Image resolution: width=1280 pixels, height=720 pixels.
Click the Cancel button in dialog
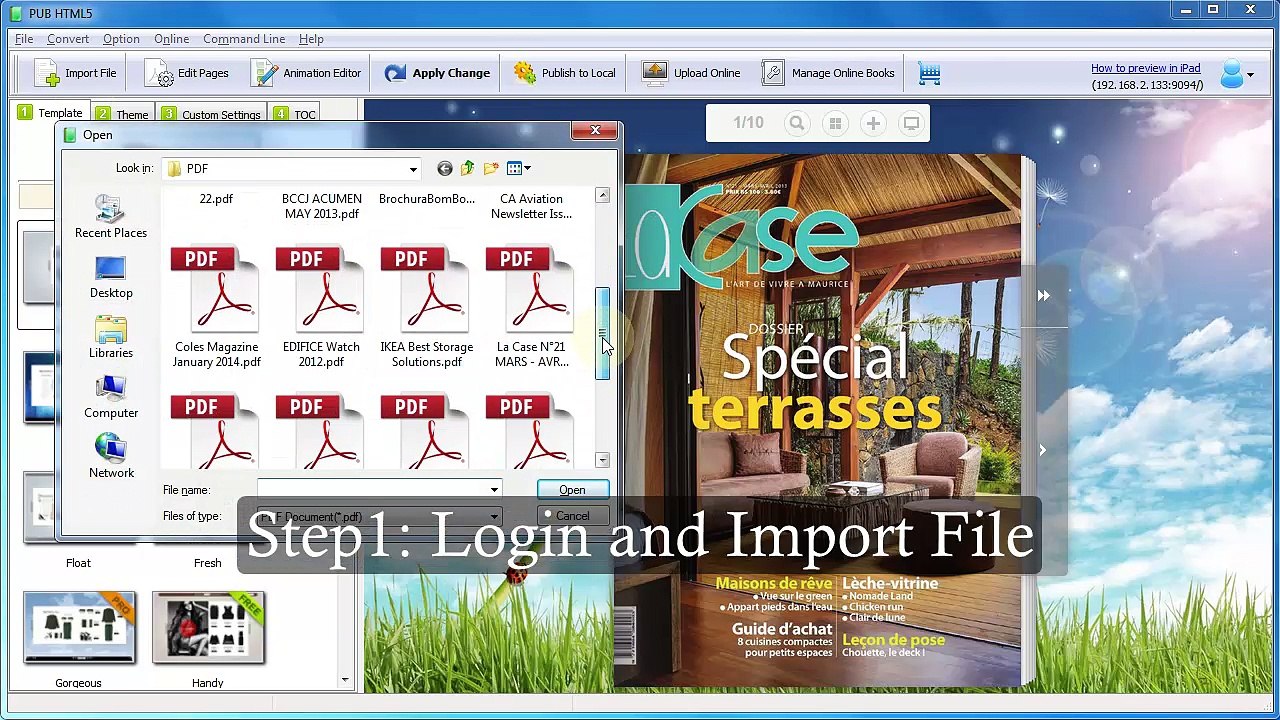[572, 516]
